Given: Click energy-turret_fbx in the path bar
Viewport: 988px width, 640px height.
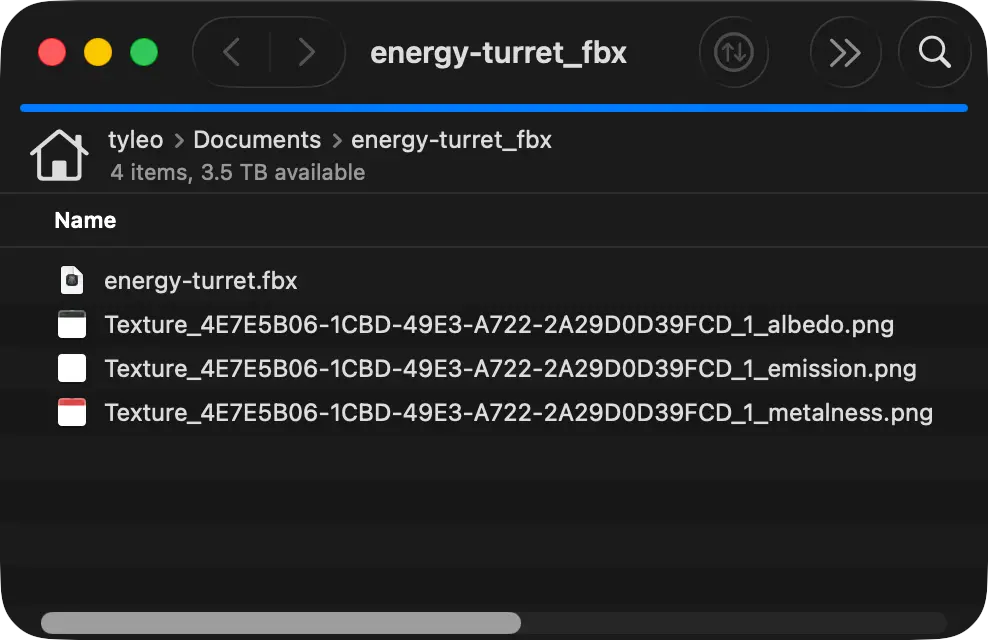Looking at the screenshot, I should [451, 140].
